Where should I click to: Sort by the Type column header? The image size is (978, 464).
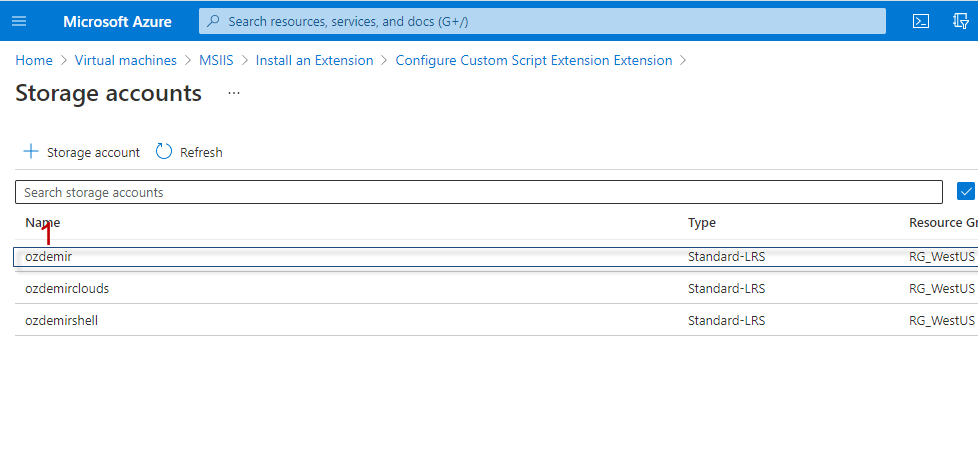click(x=702, y=223)
